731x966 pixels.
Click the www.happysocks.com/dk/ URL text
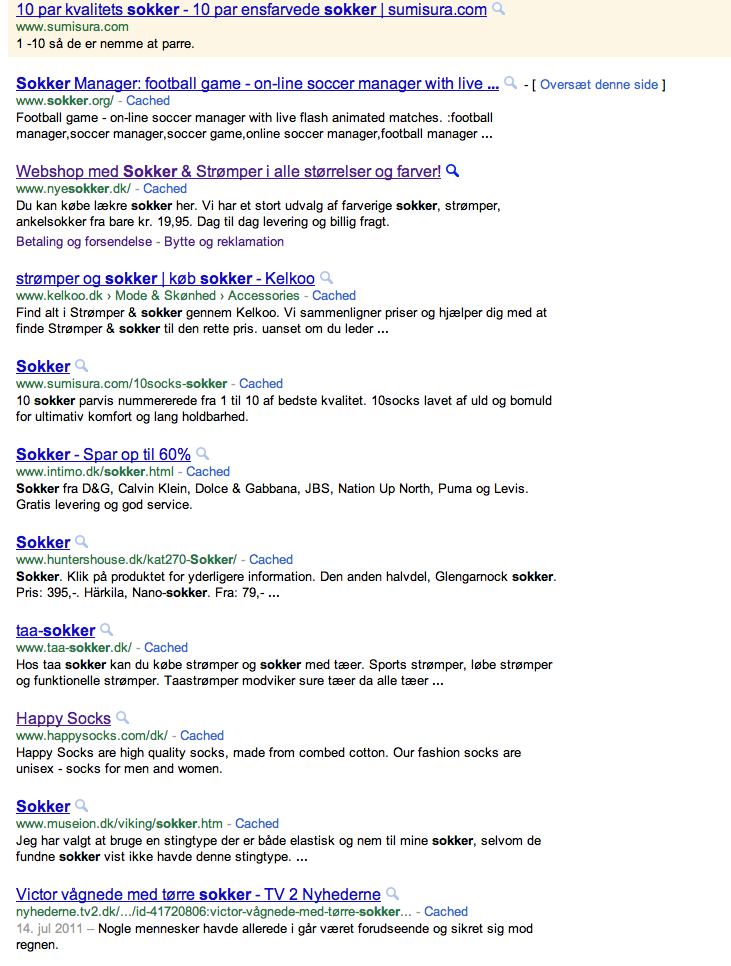pyautogui.click(x=92, y=736)
